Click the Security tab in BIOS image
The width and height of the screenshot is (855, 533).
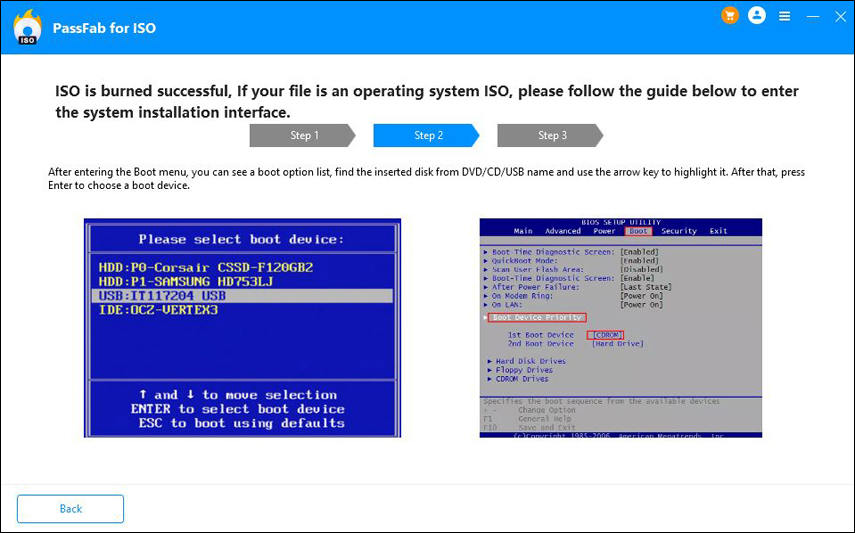(x=678, y=231)
